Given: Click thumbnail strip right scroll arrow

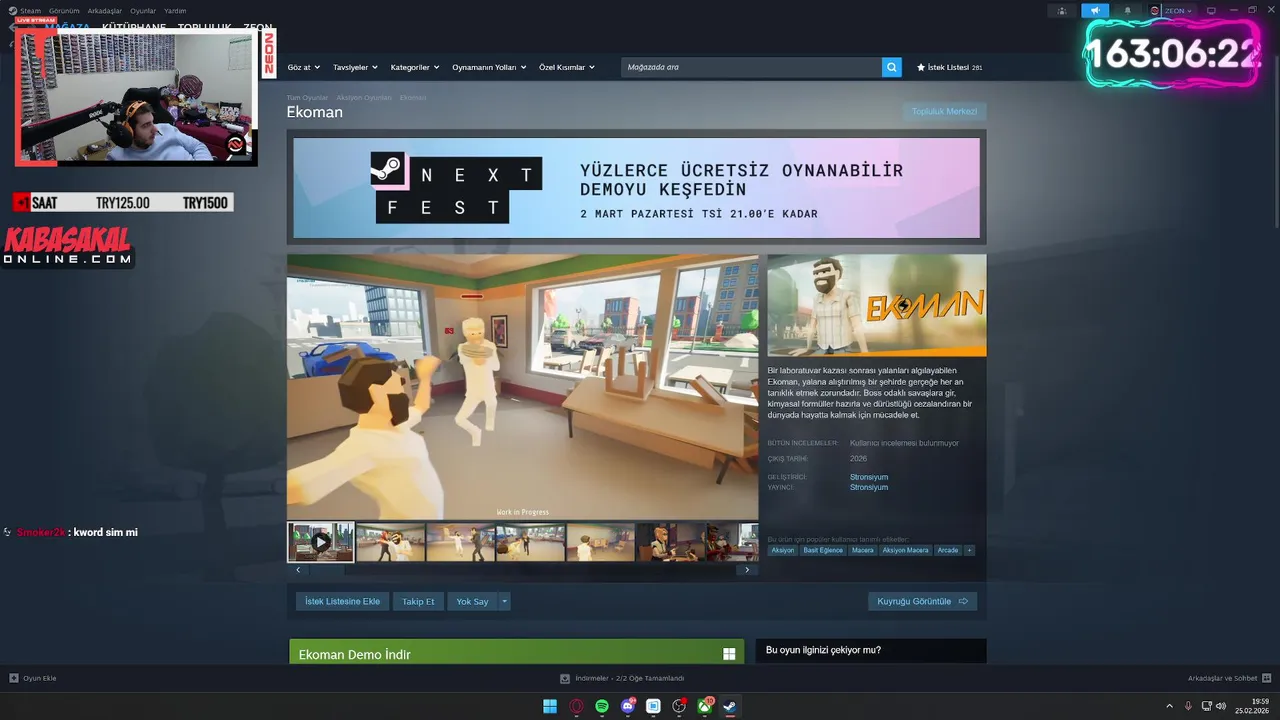Looking at the screenshot, I should [x=747, y=570].
